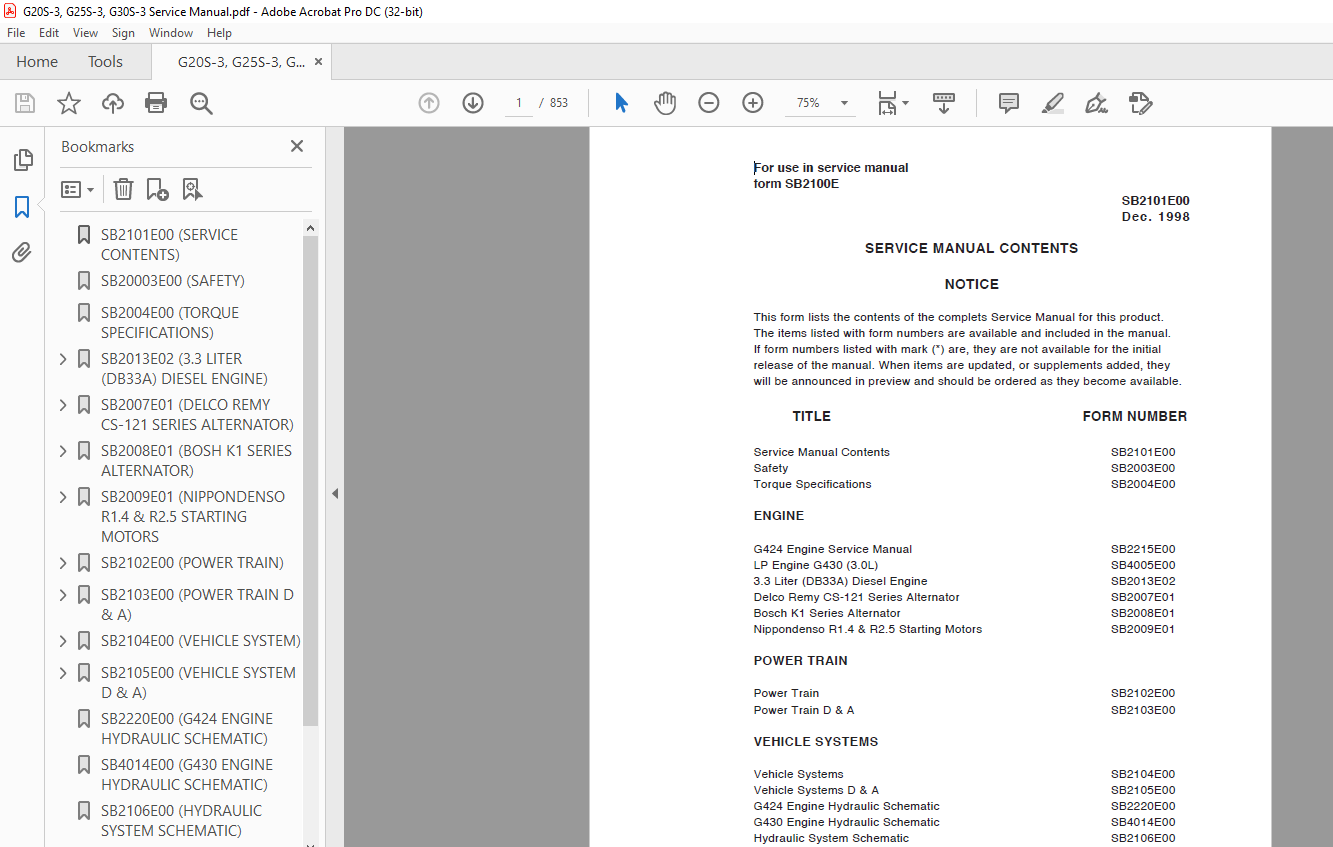
Task: Open the File menu
Action: pos(16,33)
